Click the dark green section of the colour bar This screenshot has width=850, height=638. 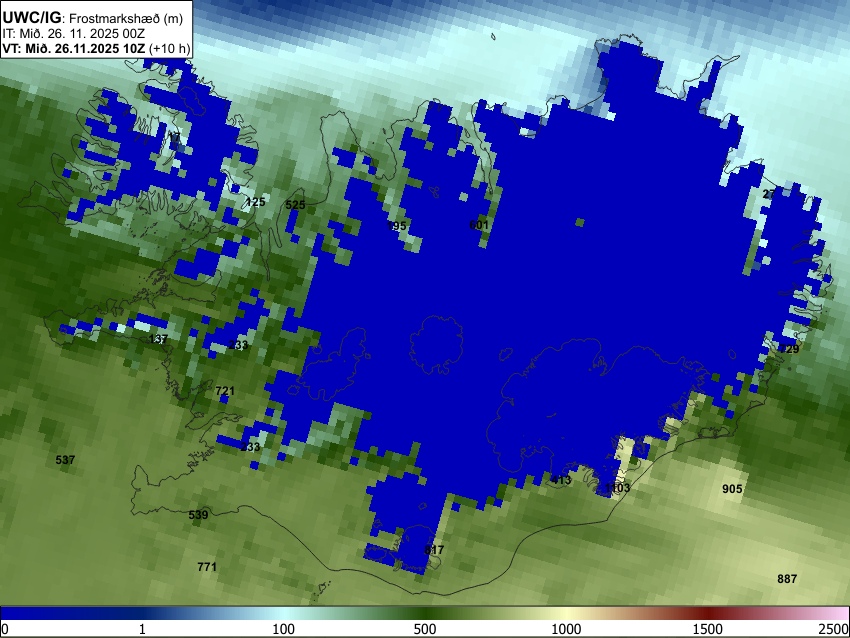coord(425,614)
